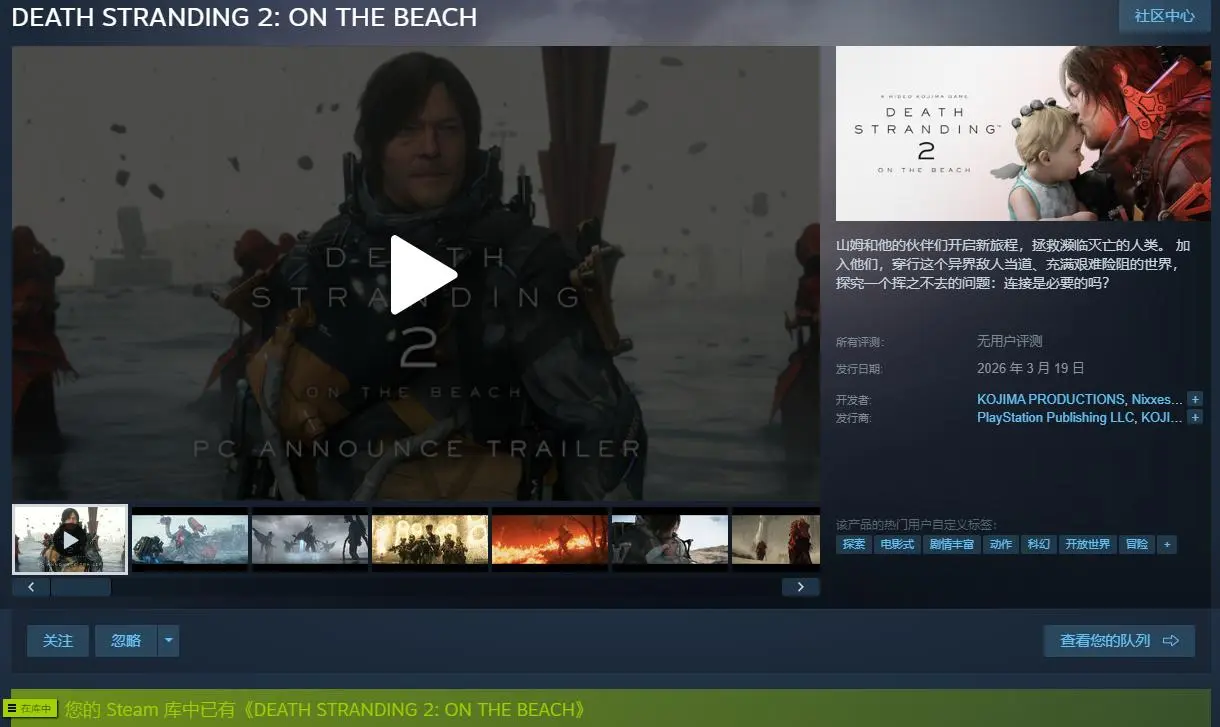This screenshot has width=1220, height=727.
Task: Select the 开放世界 tag
Action: (x=1087, y=545)
